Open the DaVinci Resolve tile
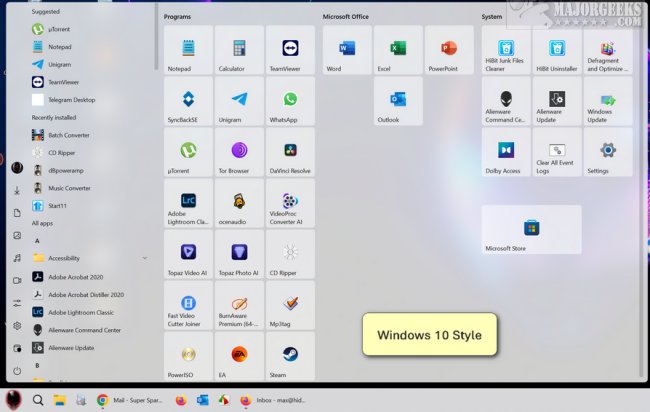Image resolution: width=650 pixels, height=412 pixels. click(x=290, y=152)
